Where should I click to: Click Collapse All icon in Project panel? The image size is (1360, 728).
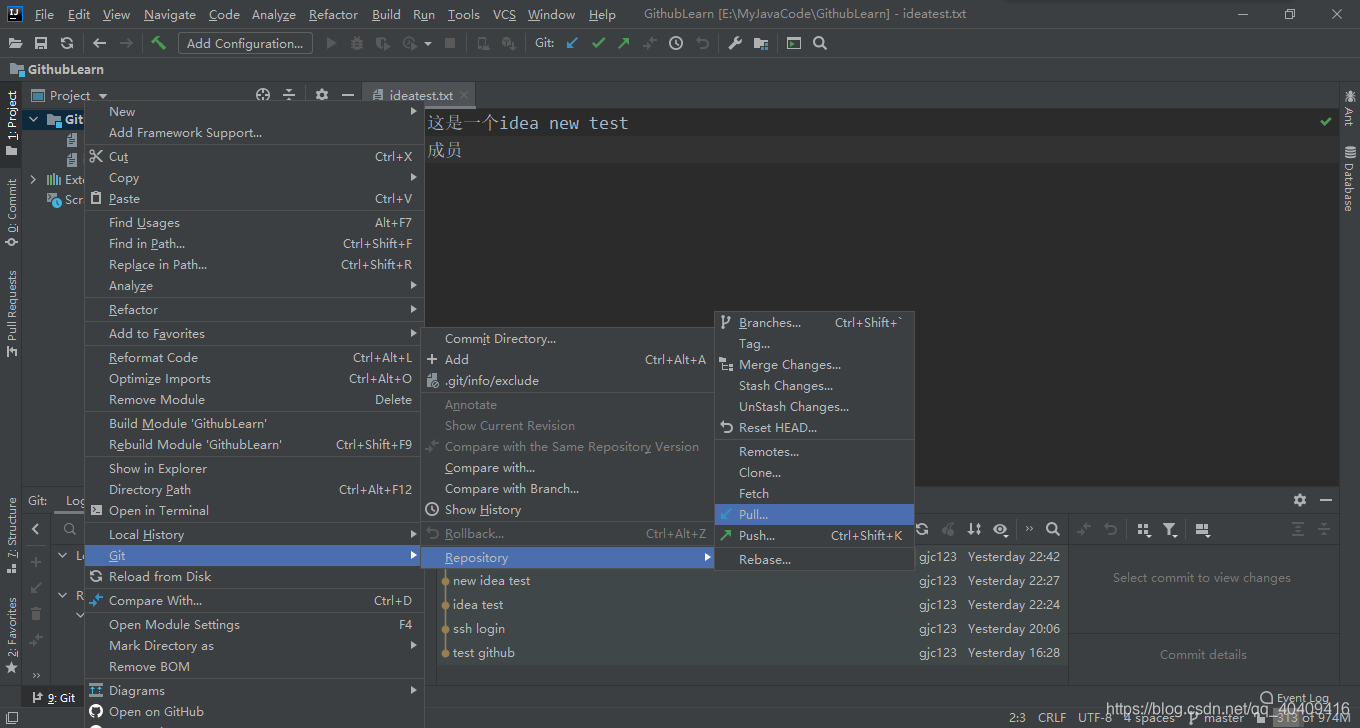(x=289, y=95)
